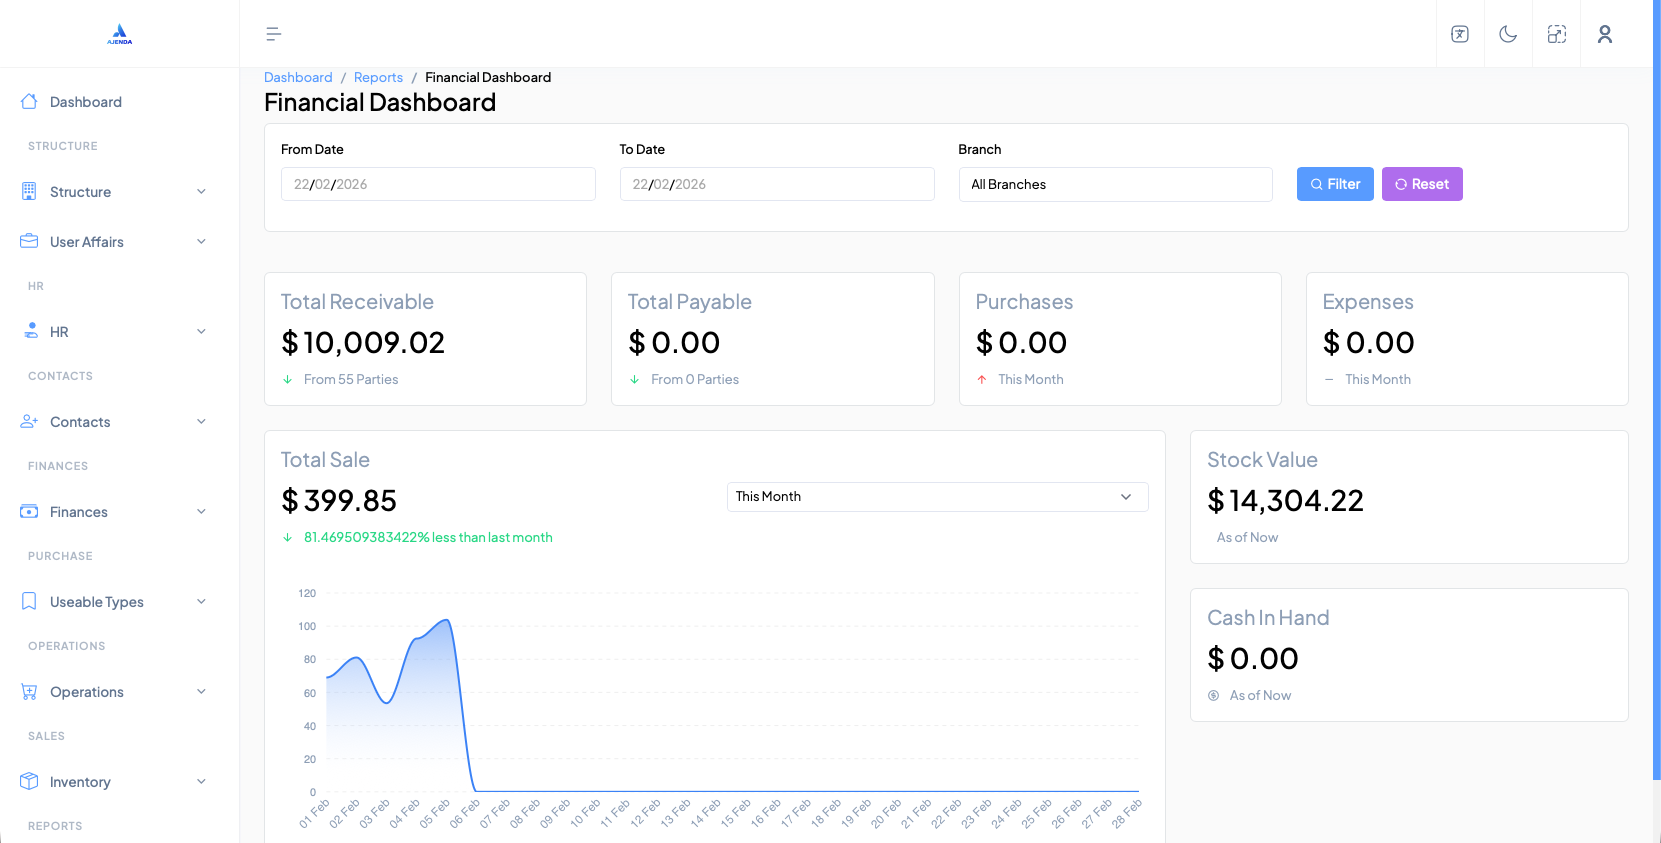Enter fullscreen using the expand icon
Image resolution: width=1661 pixels, height=843 pixels.
[1556, 34]
